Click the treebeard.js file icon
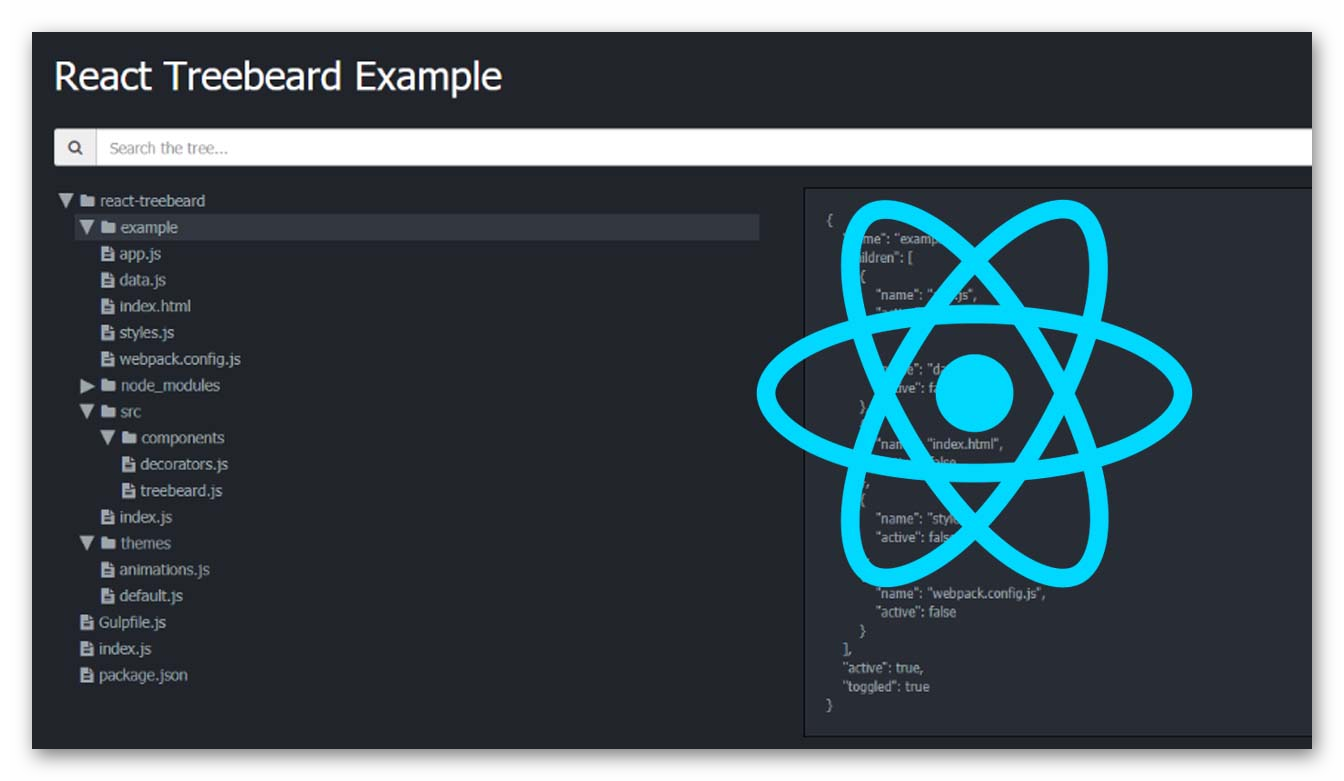The width and height of the screenshot is (1344, 781). tap(128, 490)
